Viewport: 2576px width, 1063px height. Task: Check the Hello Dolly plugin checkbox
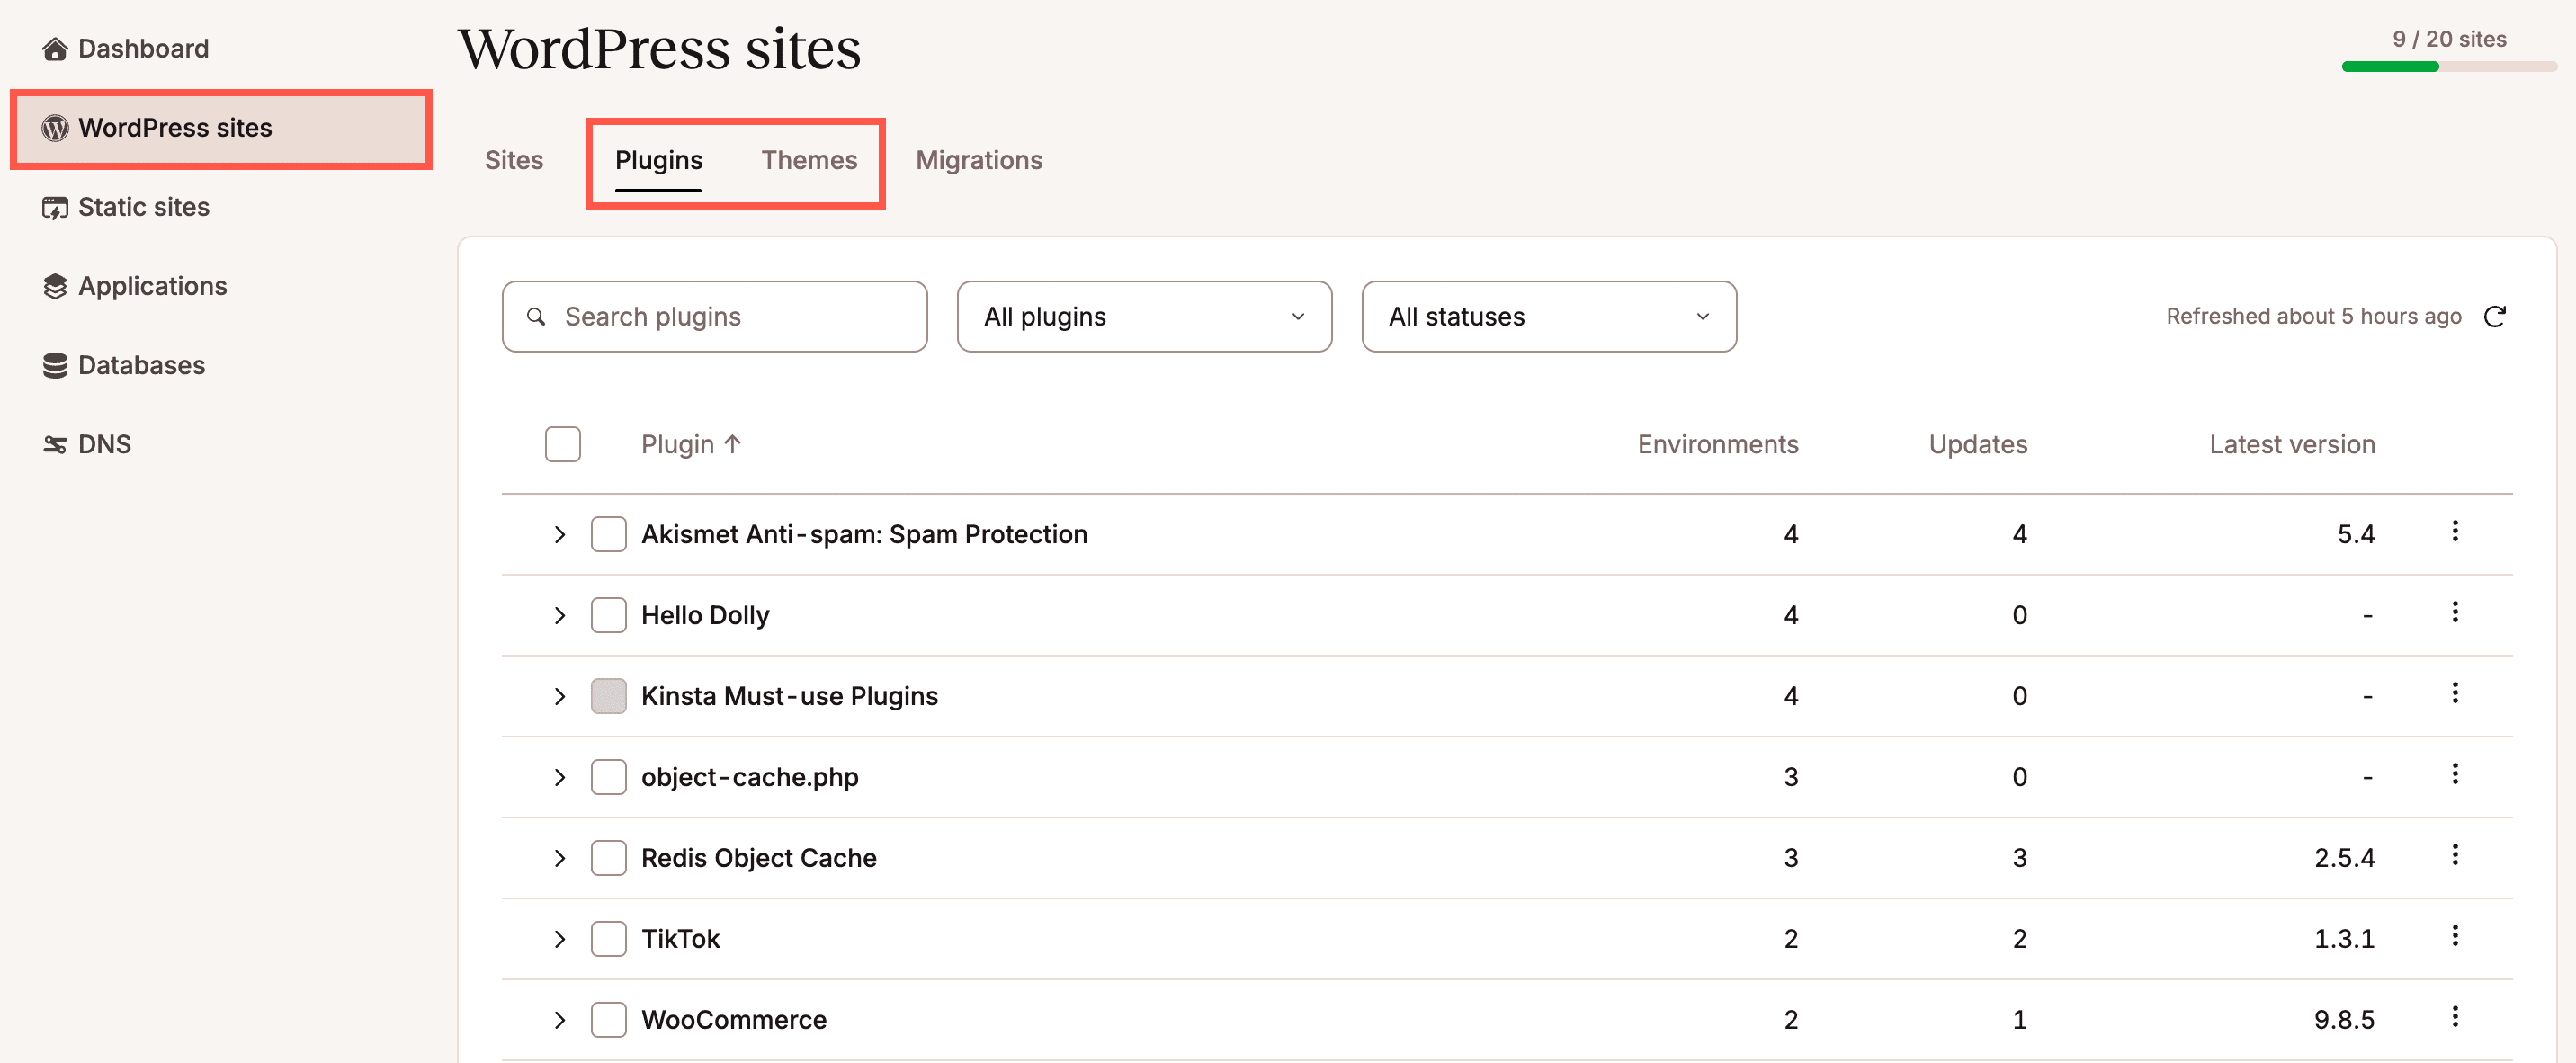(x=608, y=614)
